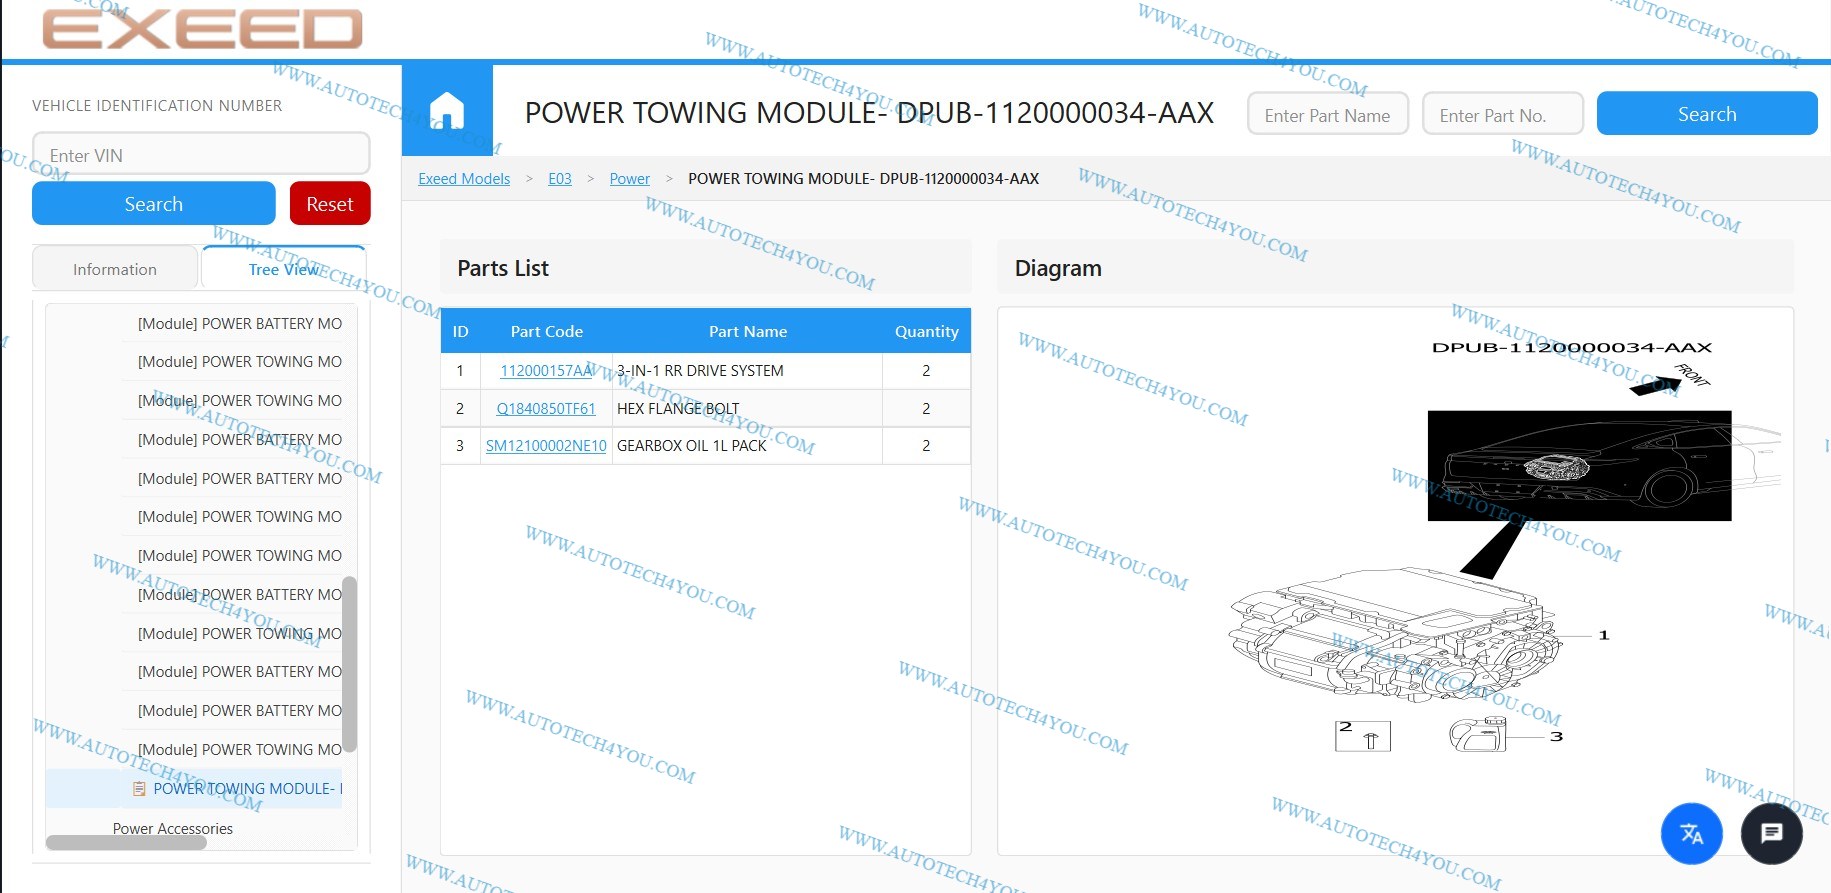Click the vehicle location thumbnail in the diagram
The width and height of the screenshot is (1831, 893).
coord(1579,465)
